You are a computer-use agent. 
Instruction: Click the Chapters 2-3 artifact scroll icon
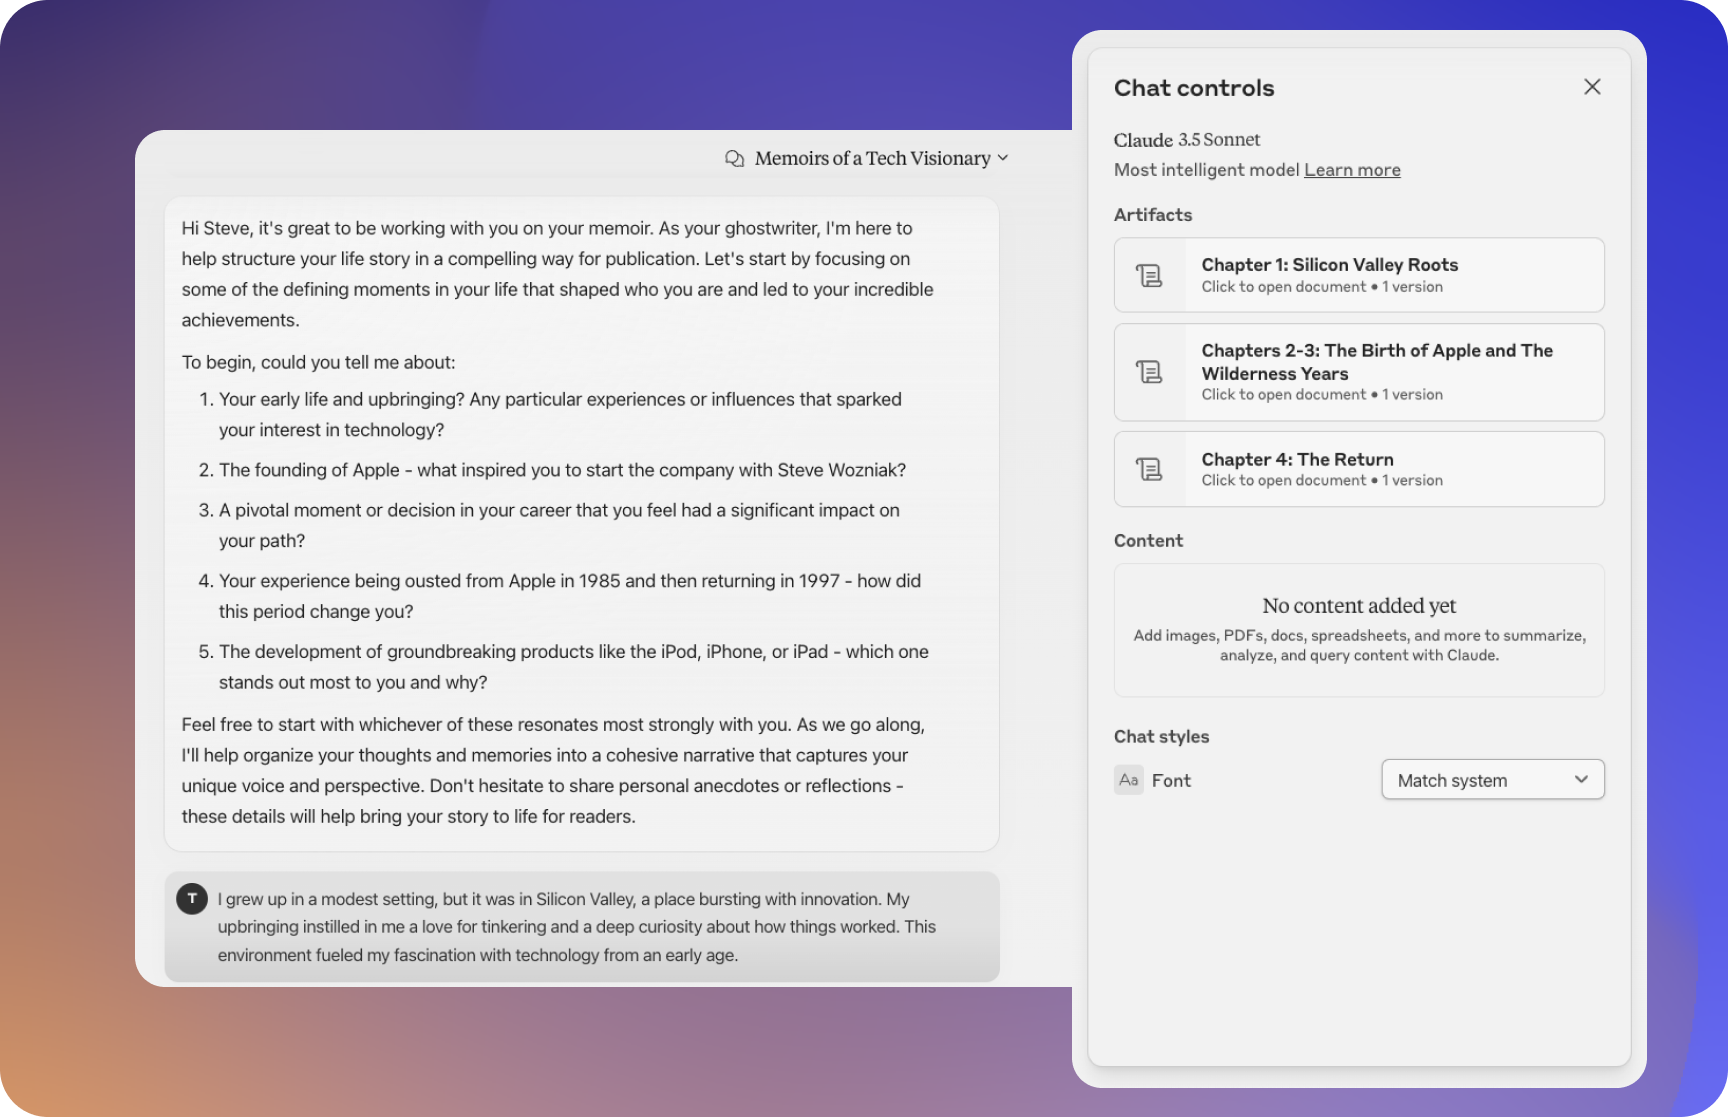[x=1149, y=372]
